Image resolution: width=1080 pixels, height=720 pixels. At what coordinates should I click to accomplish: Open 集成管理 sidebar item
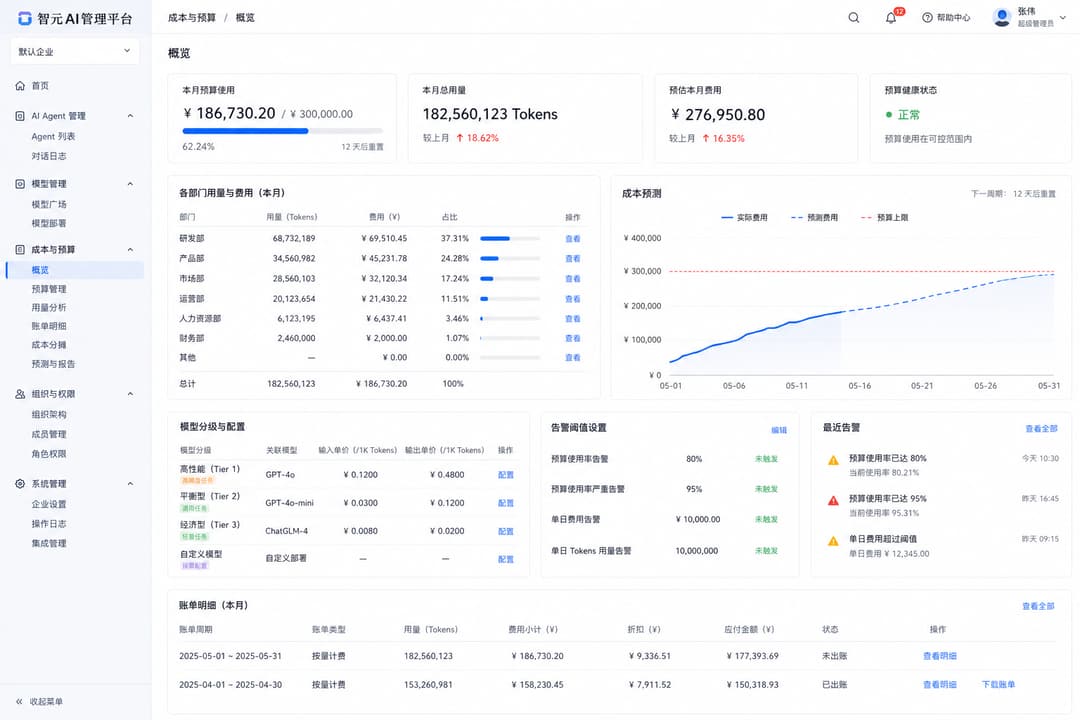point(49,543)
